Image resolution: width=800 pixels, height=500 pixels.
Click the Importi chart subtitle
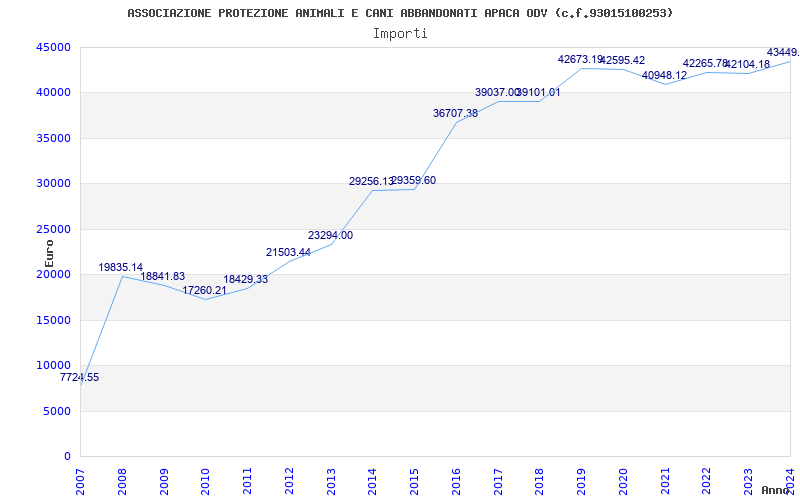(400, 34)
